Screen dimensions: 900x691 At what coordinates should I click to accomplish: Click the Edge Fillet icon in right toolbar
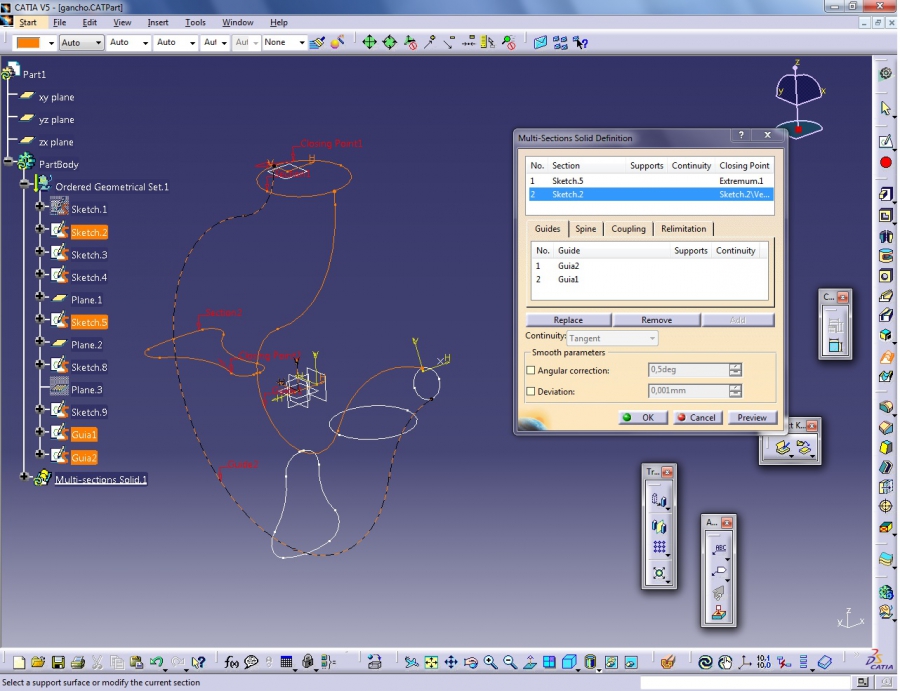(886, 406)
